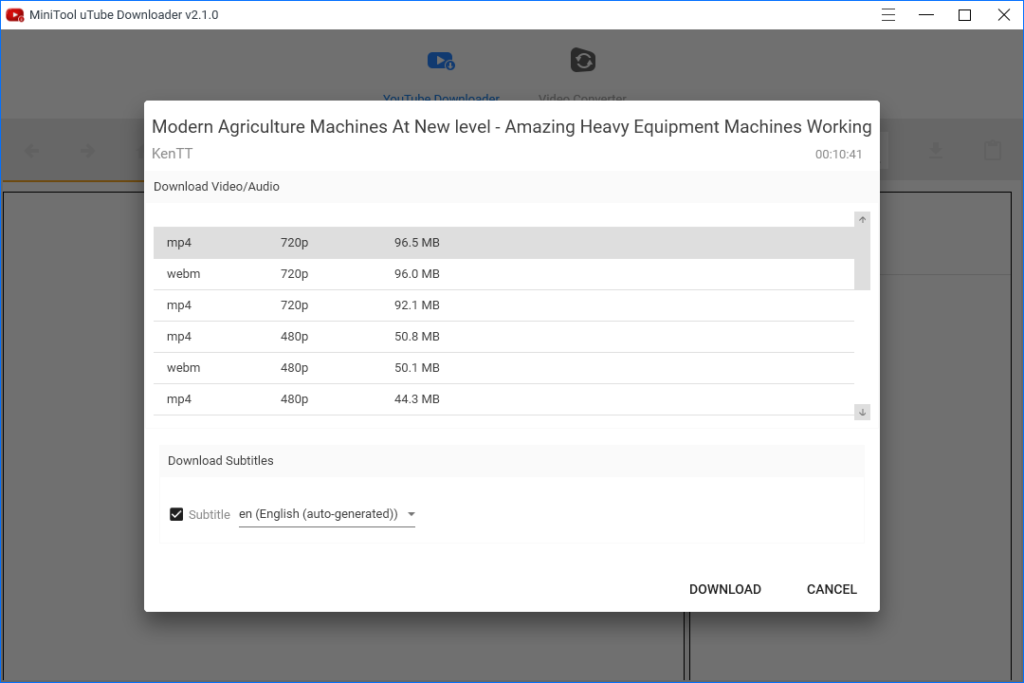Pick the webm 480p 50.1 MB format
The height and width of the screenshot is (683, 1024).
coord(503,368)
